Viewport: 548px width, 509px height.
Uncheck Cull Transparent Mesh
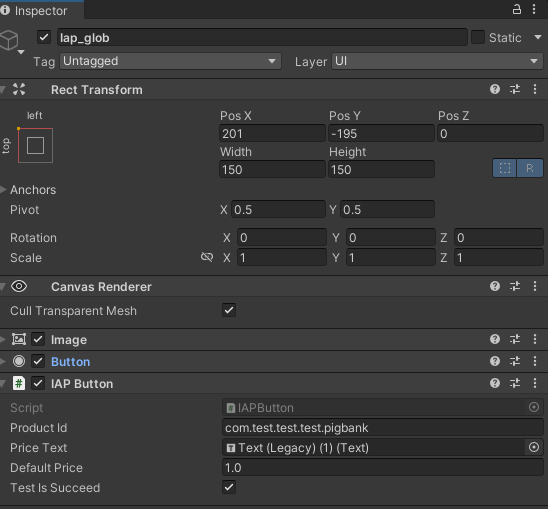click(x=229, y=310)
